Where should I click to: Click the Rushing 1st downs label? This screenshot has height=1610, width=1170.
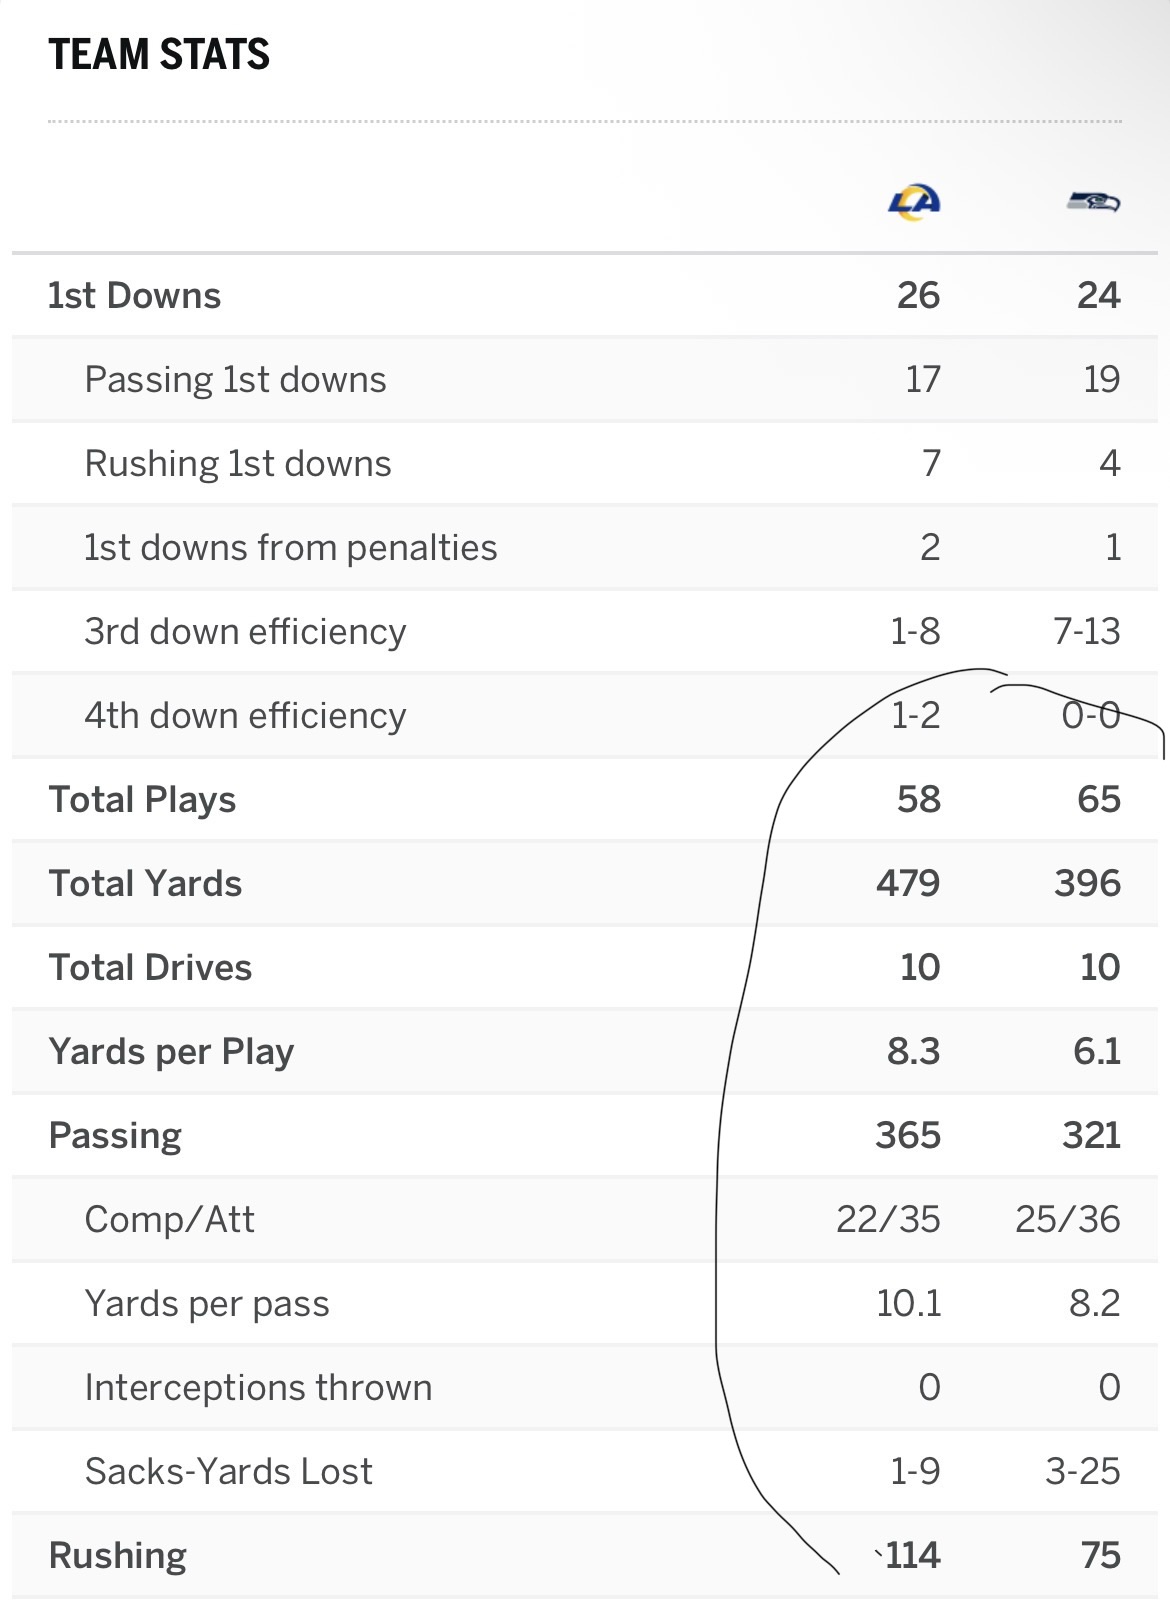coord(238,464)
